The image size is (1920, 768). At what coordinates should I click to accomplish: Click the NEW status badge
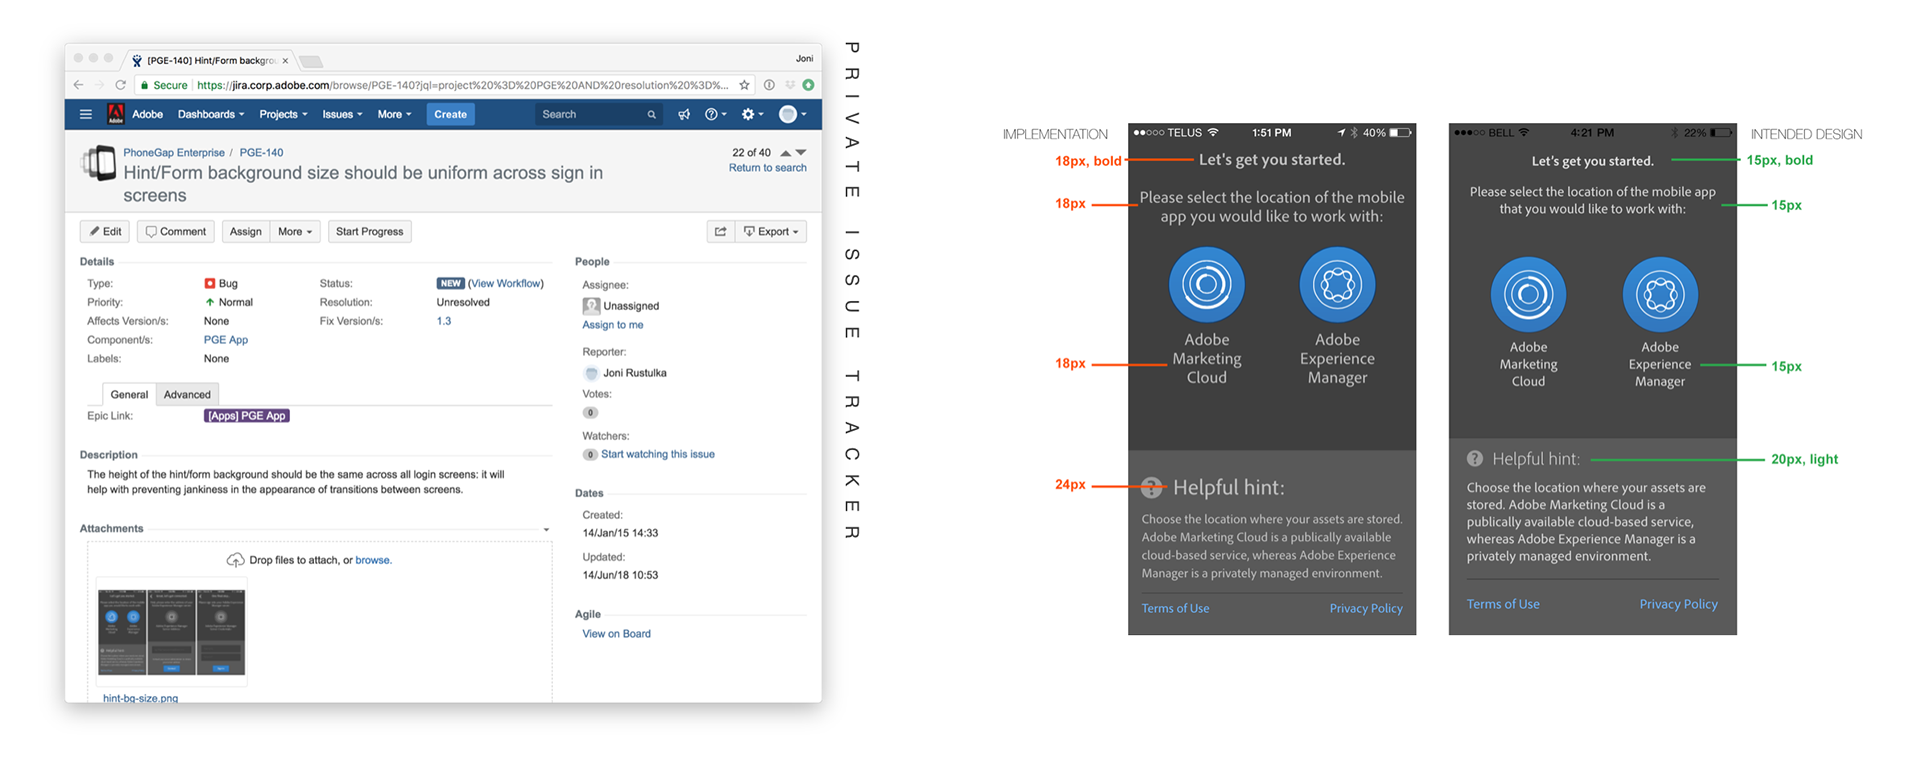(x=451, y=283)
